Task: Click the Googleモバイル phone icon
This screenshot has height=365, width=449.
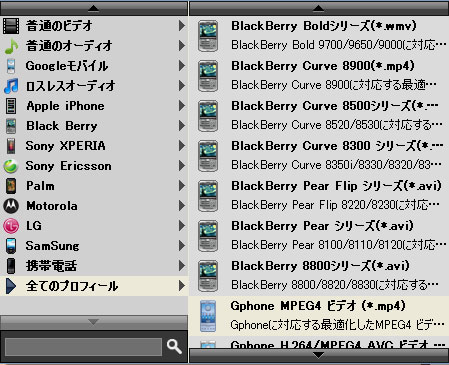Action: point(11,66)
